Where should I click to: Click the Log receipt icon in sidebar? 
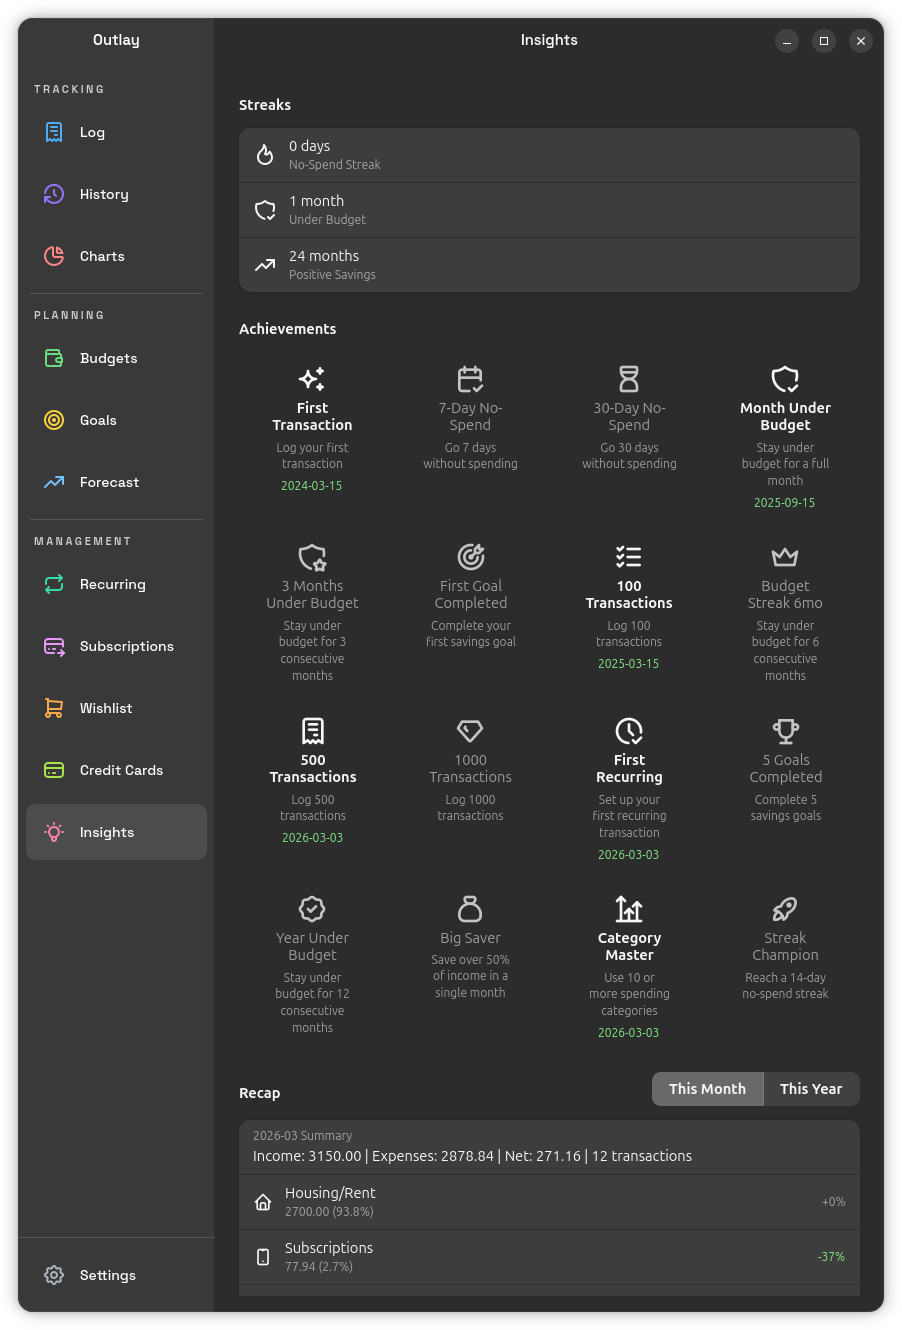pyautogui.click(x=54, y=132)
